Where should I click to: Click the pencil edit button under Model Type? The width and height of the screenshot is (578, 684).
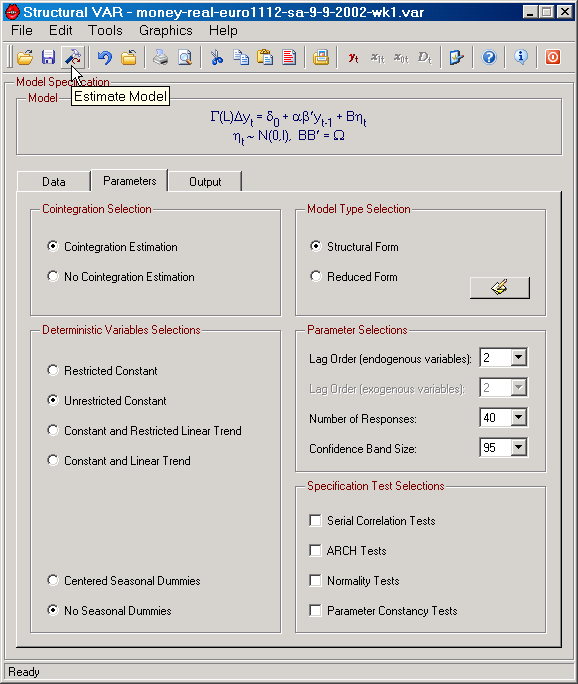pos(500,287)
